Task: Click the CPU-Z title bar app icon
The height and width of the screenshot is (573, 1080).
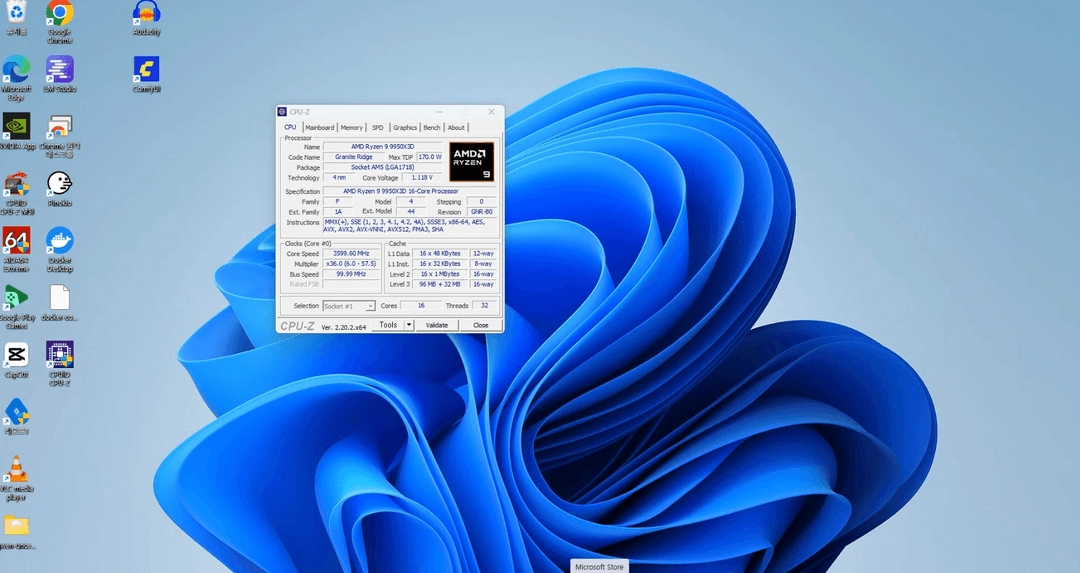Action: click(282, 112)
